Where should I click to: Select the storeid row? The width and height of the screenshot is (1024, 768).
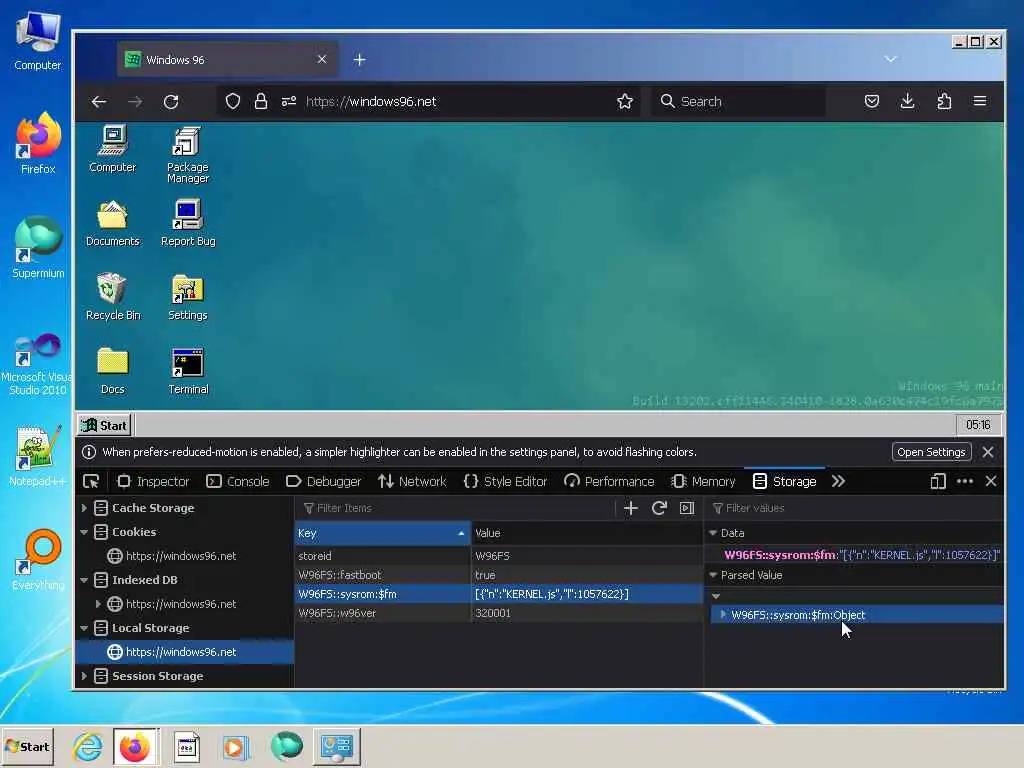499,556
